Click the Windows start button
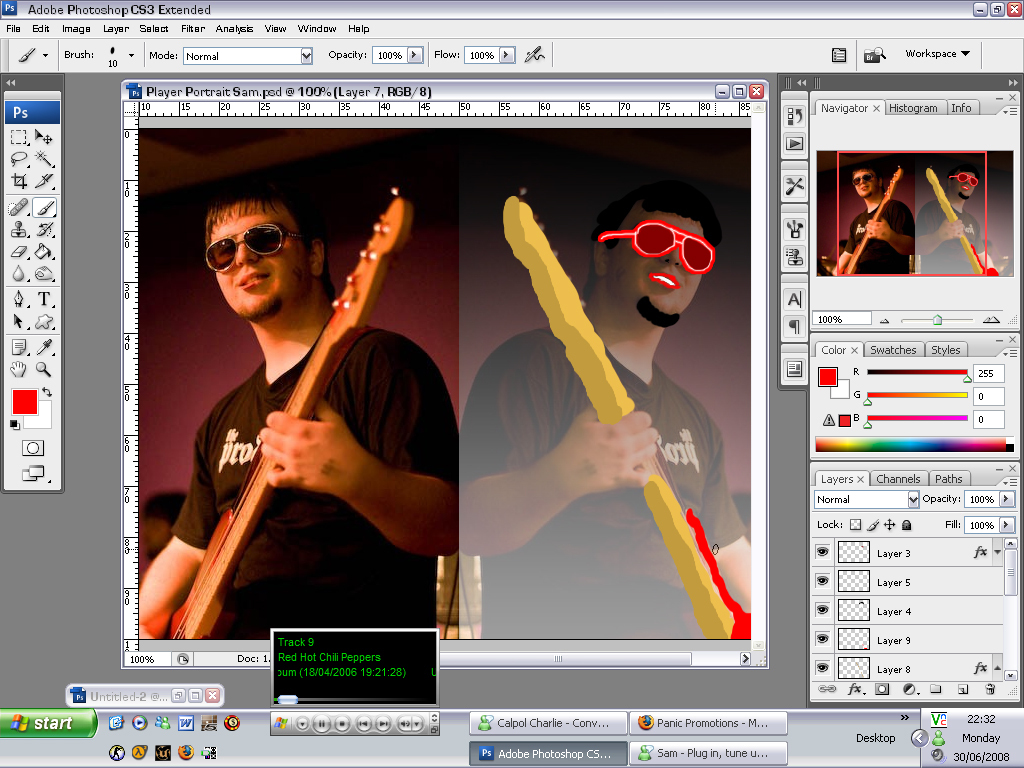 pos(48,723)
